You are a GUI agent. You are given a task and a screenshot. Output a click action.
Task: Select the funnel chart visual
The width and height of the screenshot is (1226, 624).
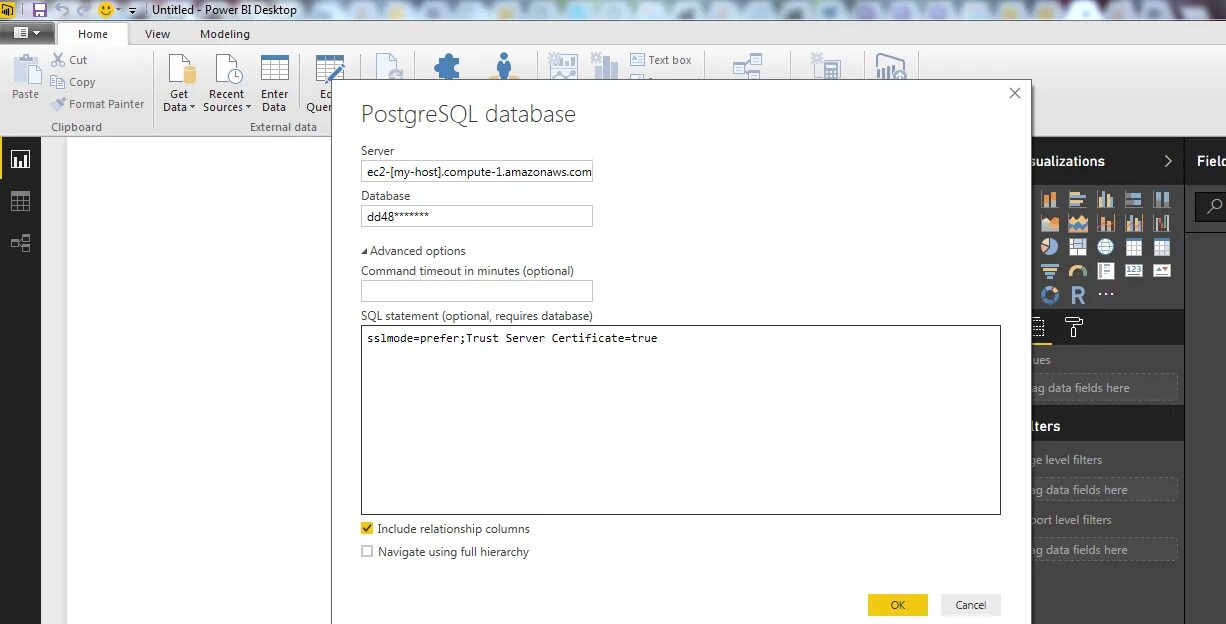(1050, 271)
